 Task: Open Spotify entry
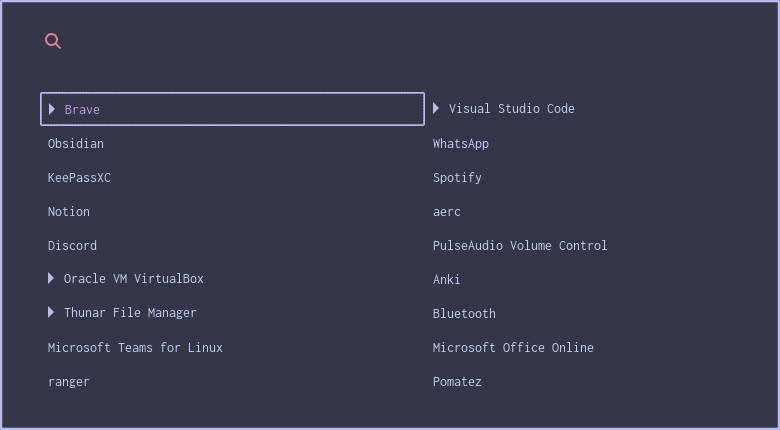(457, 178)
